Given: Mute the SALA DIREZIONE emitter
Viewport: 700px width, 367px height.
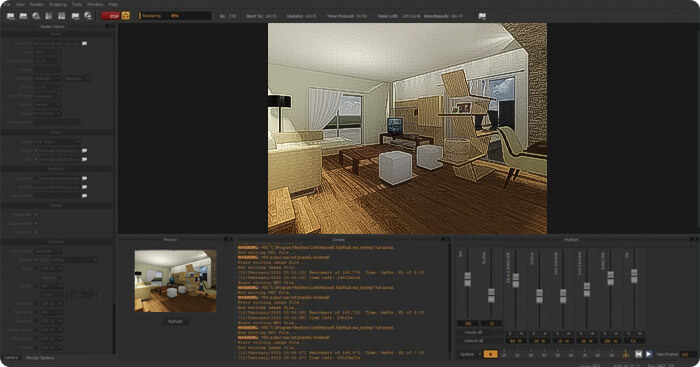Looking at the screenshot, I should tap(521, 334).
